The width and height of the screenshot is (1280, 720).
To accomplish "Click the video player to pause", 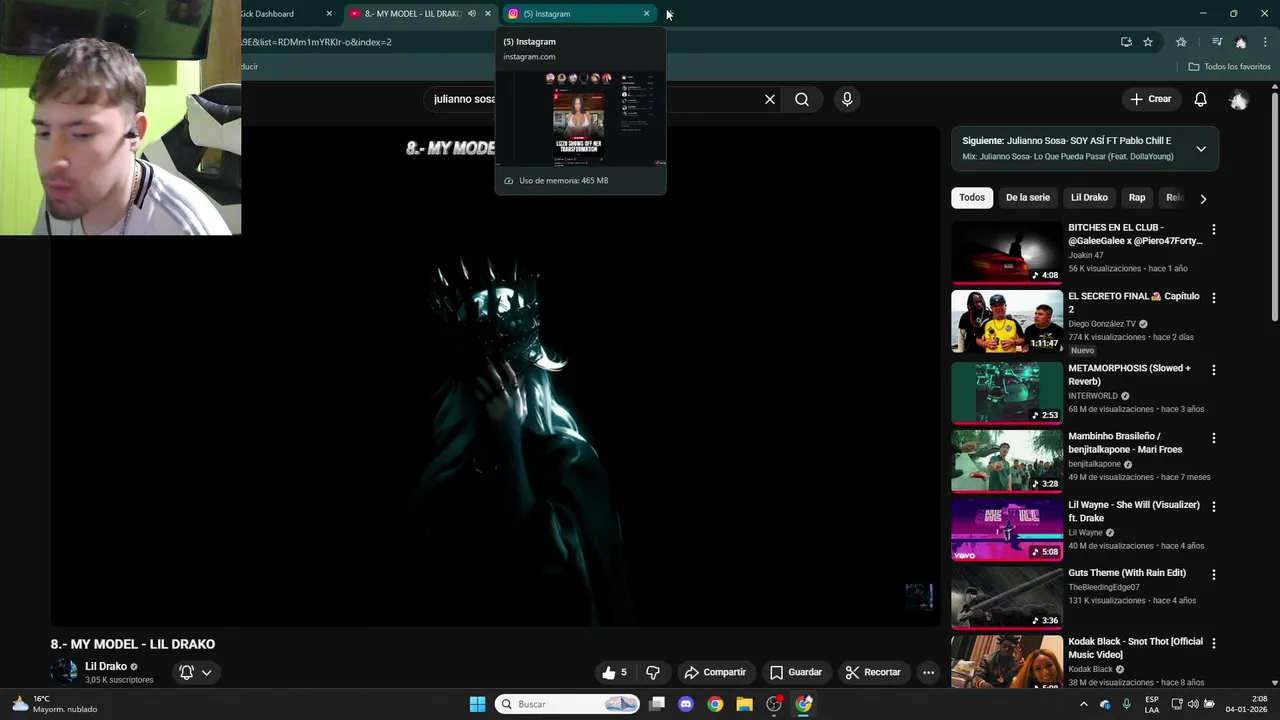I will click(495, 375).
